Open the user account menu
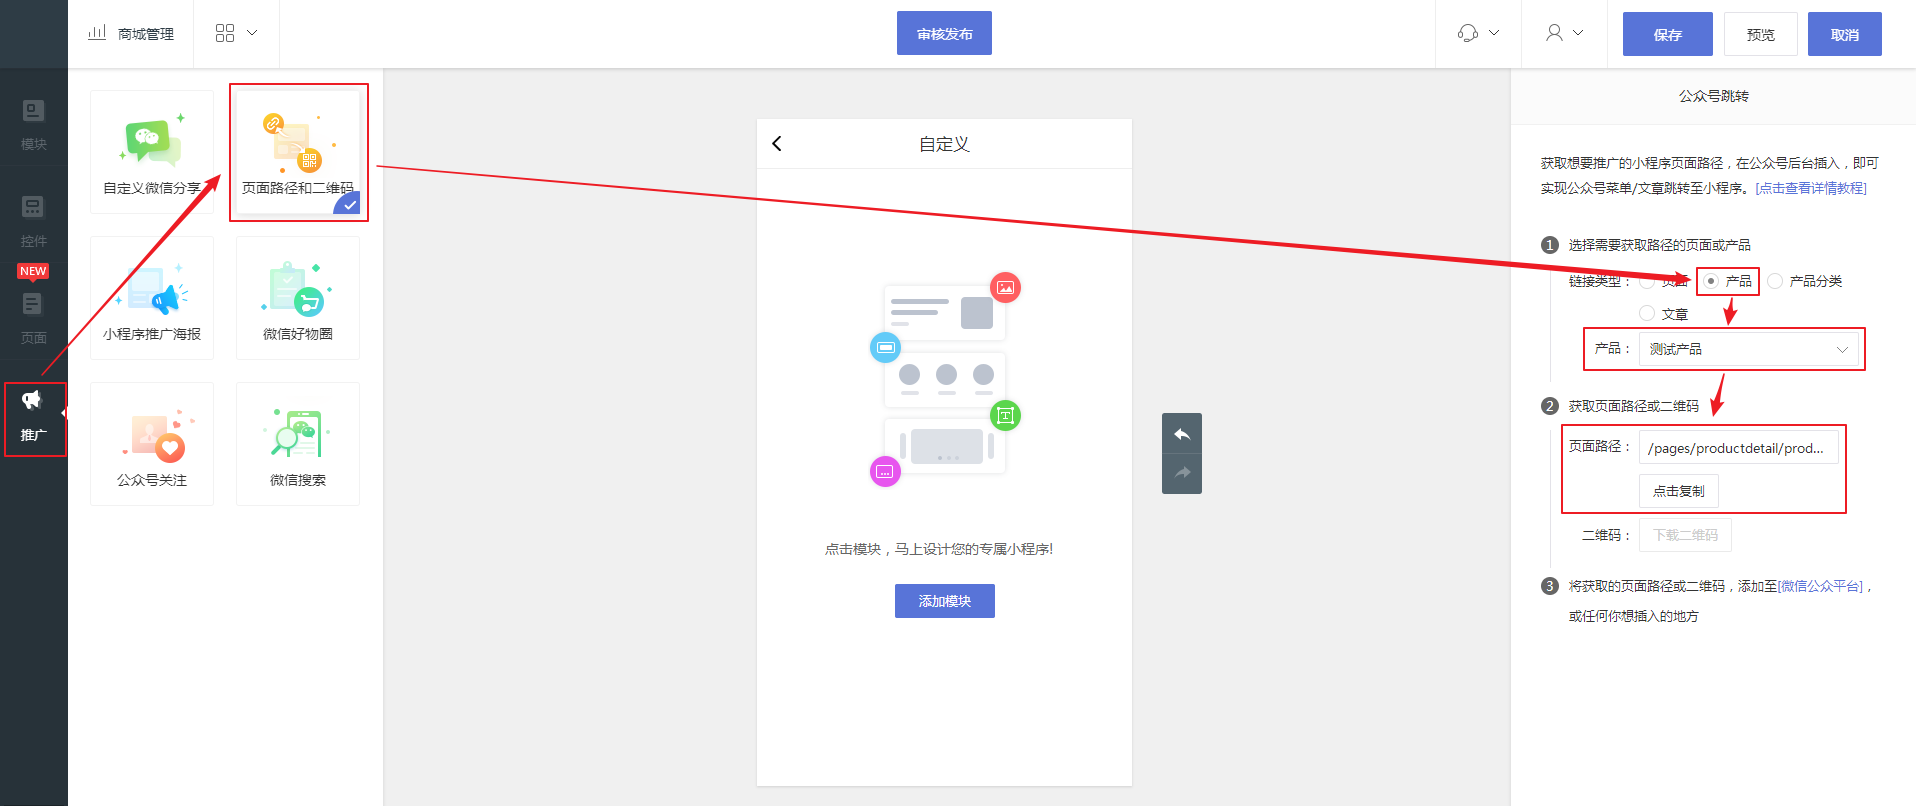The height and width of the screenshot is (806, 1916). [x=1564, y=33]
